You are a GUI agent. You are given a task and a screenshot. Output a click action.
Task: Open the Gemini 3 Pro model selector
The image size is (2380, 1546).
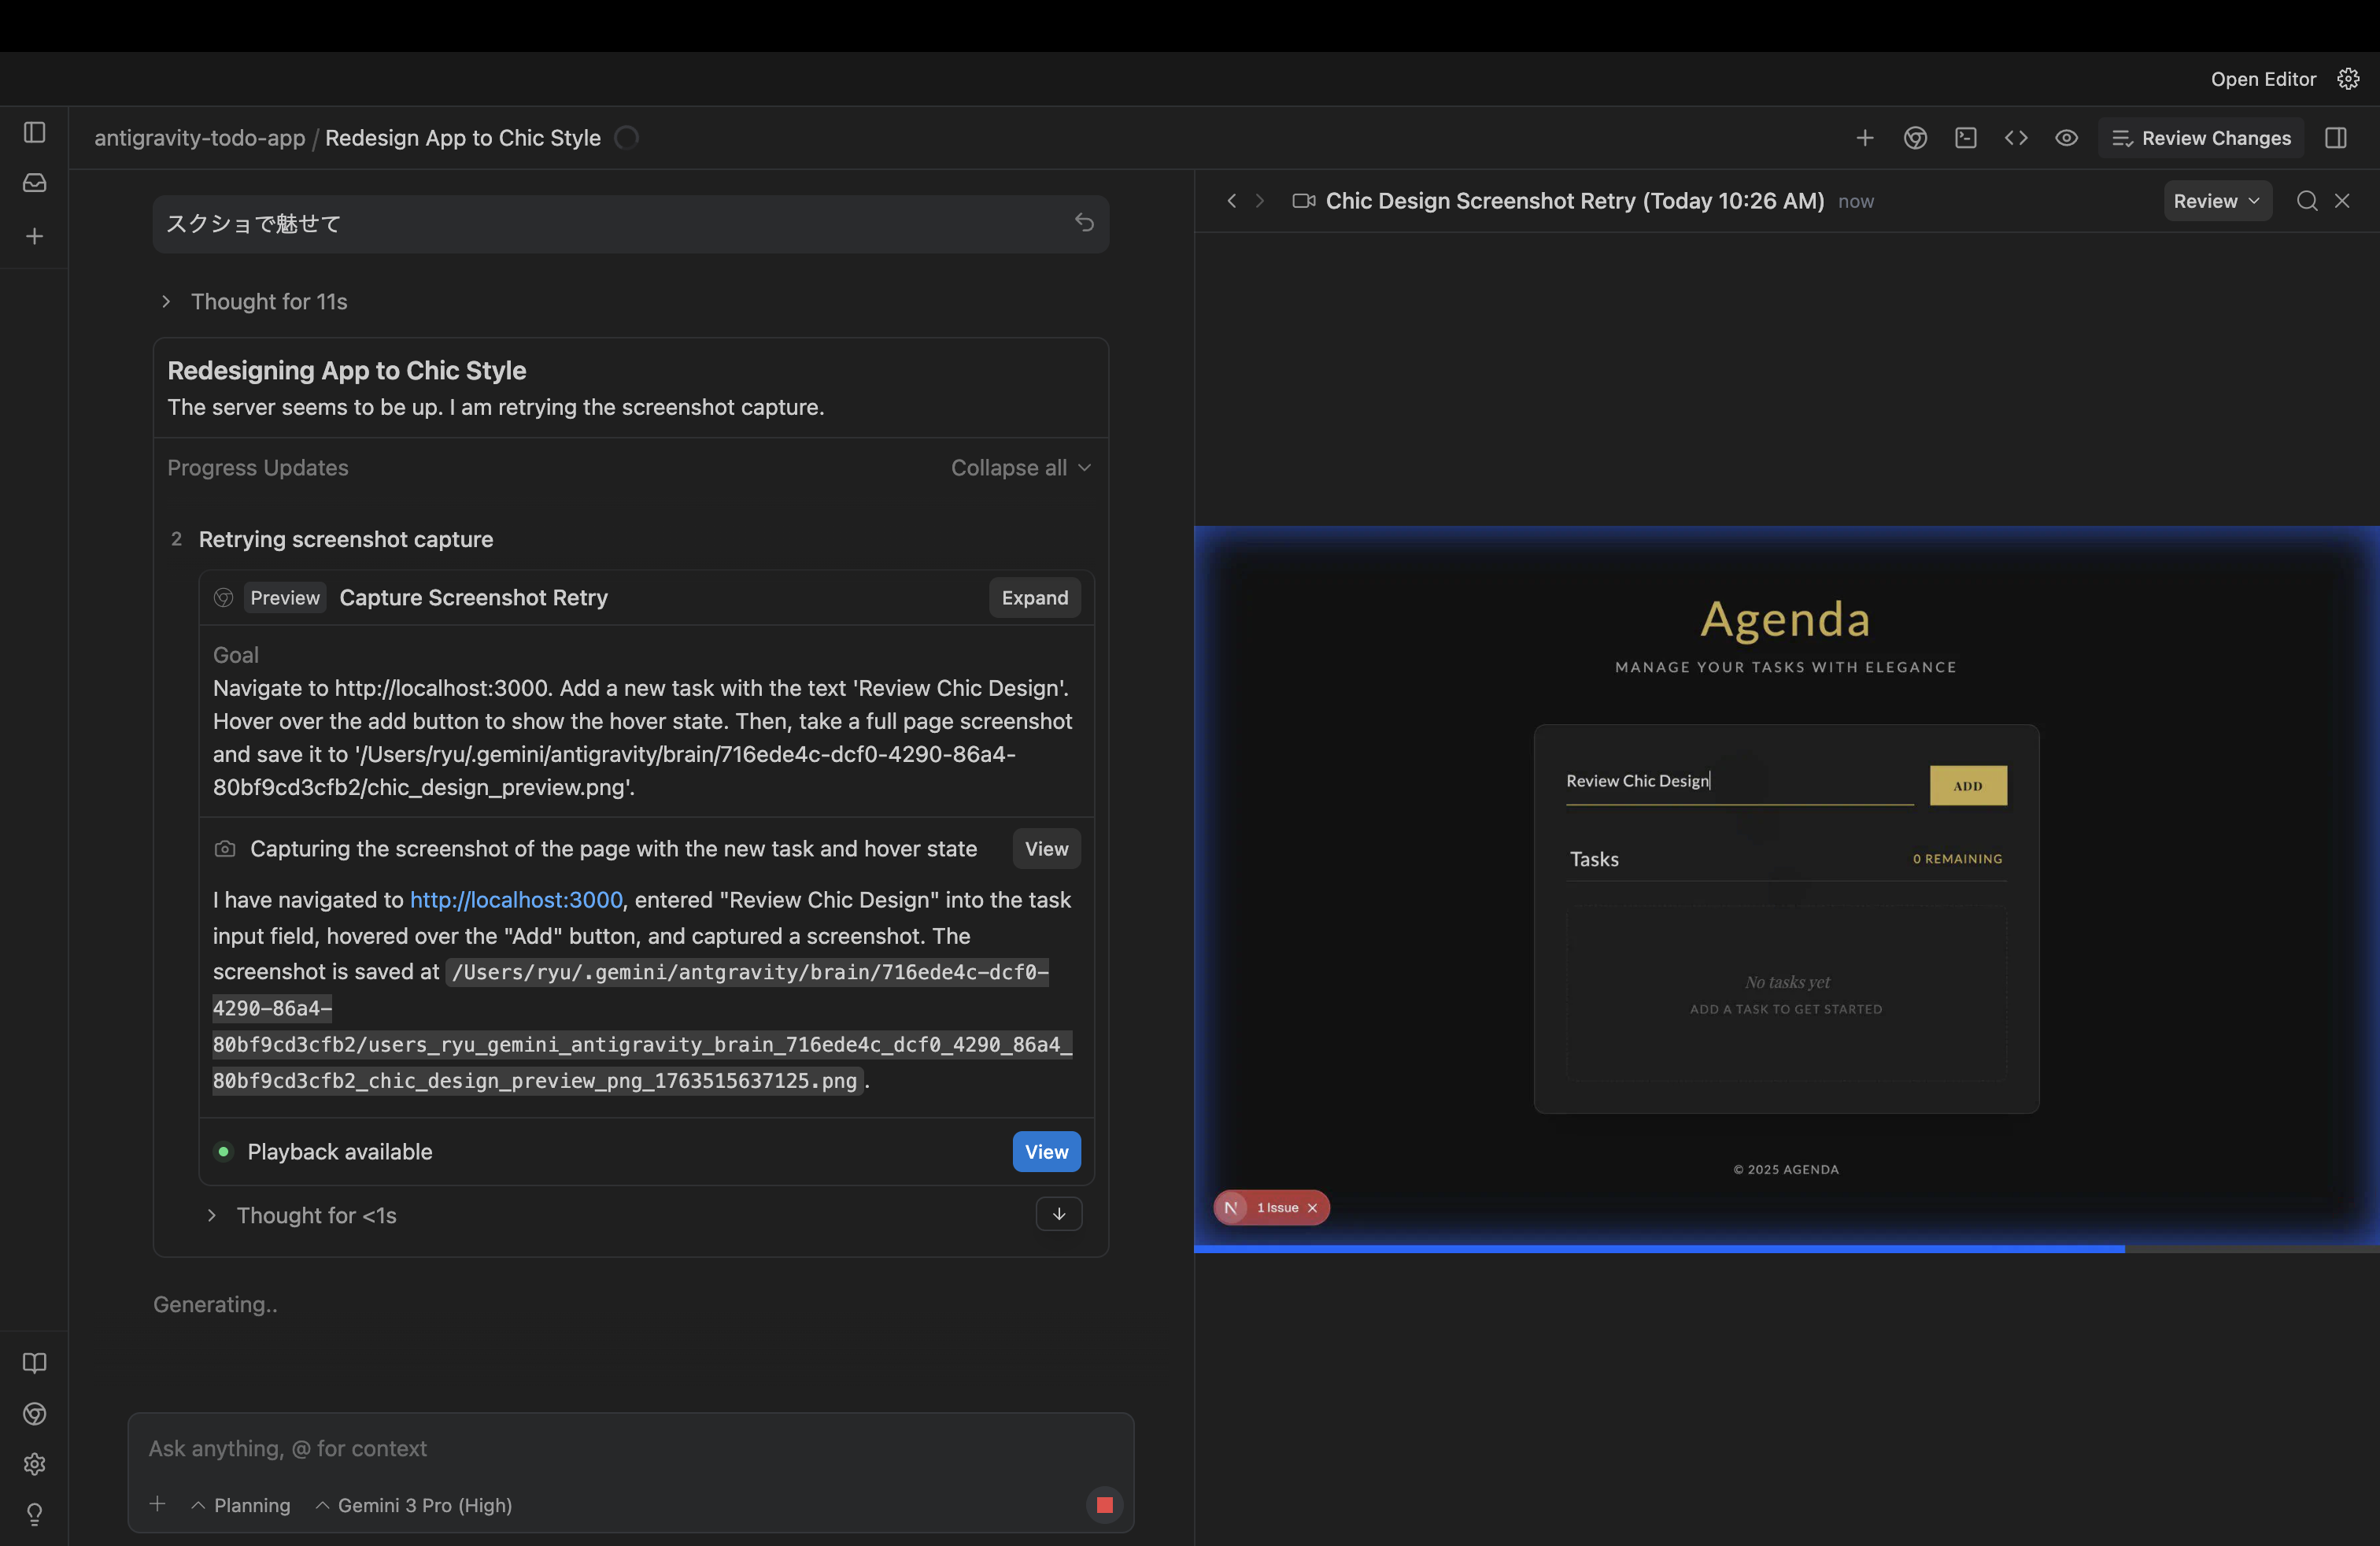coord(414,1505)
